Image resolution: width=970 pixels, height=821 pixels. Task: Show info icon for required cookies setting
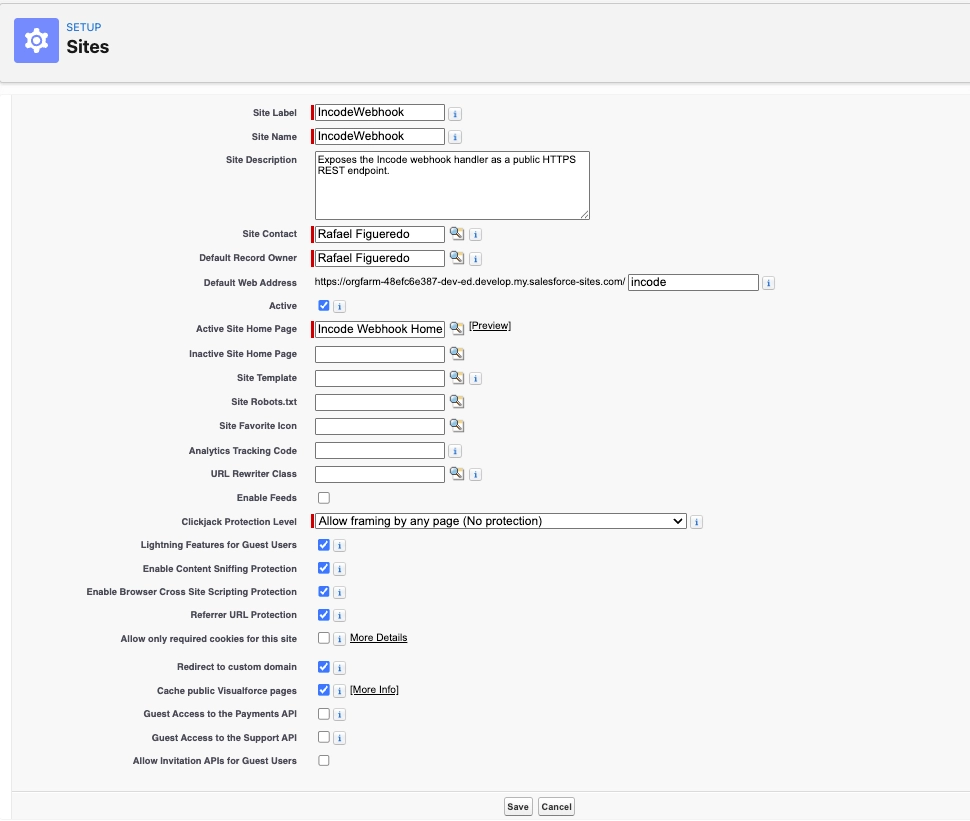point(339,639)
